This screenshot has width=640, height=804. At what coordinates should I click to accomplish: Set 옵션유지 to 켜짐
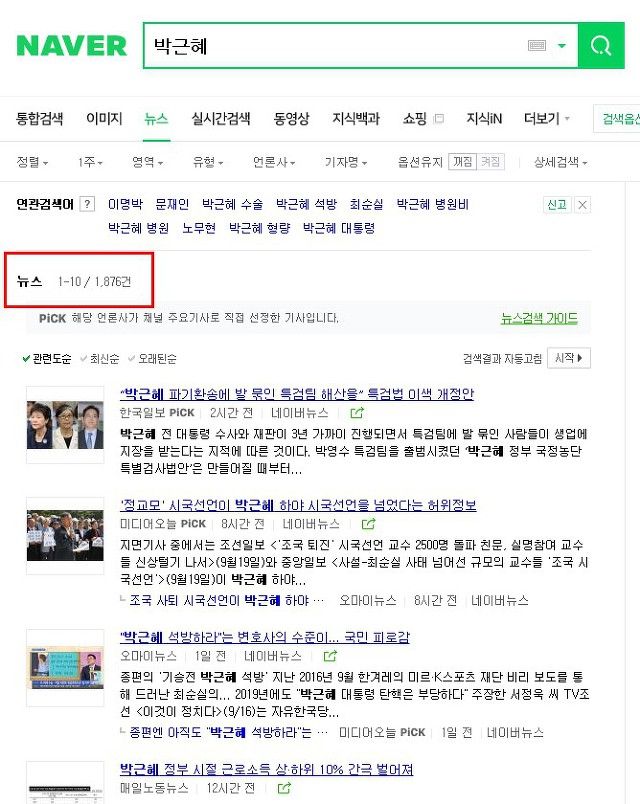[x=490, y=162]
